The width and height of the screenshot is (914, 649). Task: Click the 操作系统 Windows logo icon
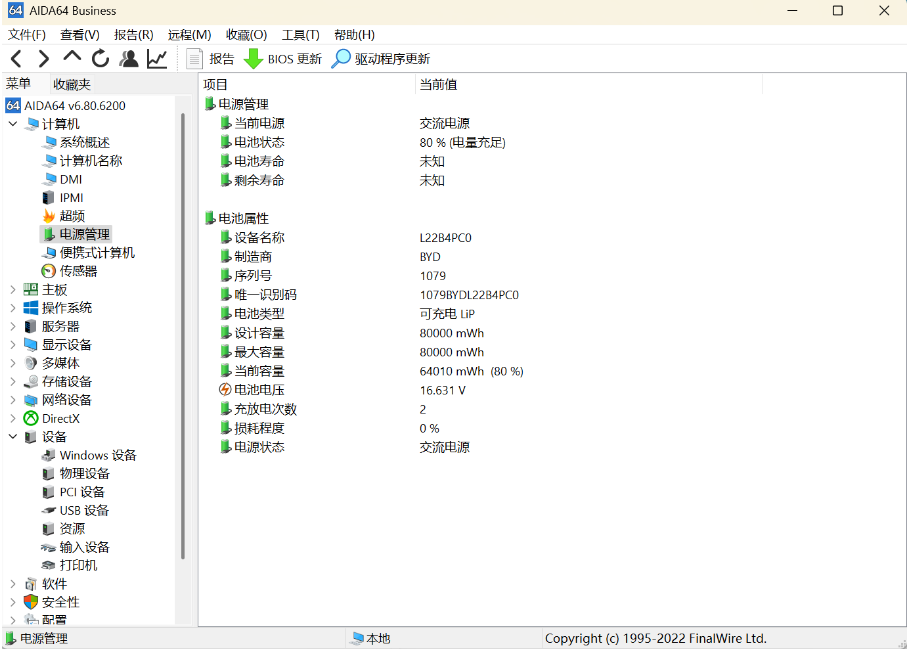(x=31, y=308)
